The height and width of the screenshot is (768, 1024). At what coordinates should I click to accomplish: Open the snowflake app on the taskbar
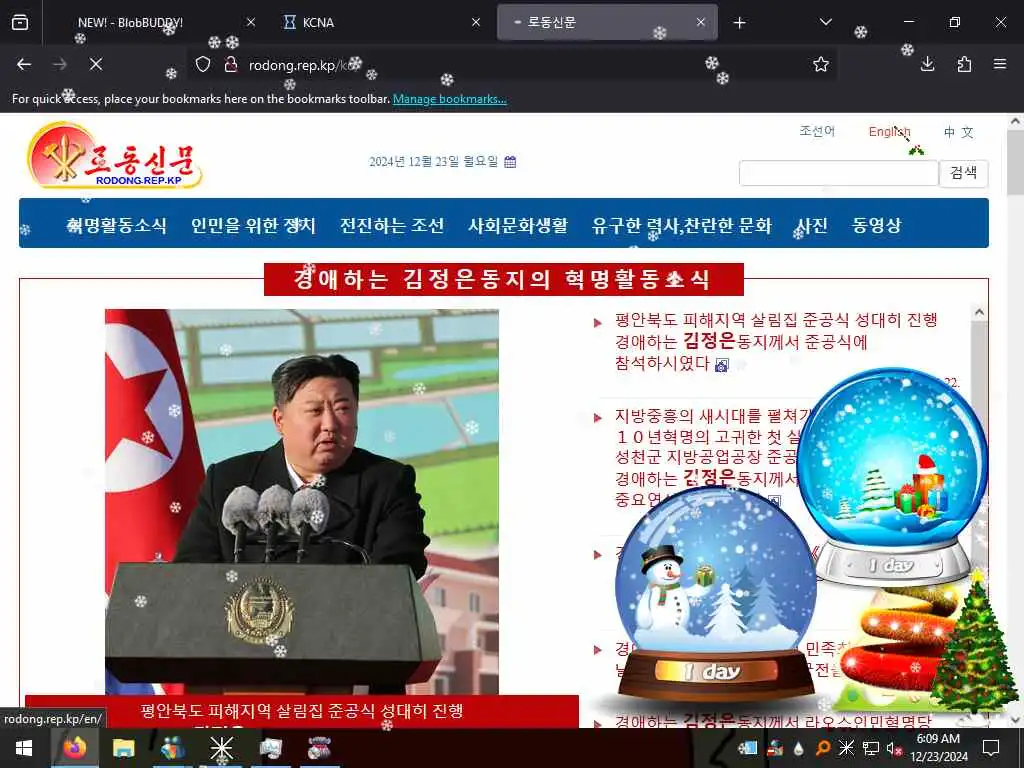point(221,748)
